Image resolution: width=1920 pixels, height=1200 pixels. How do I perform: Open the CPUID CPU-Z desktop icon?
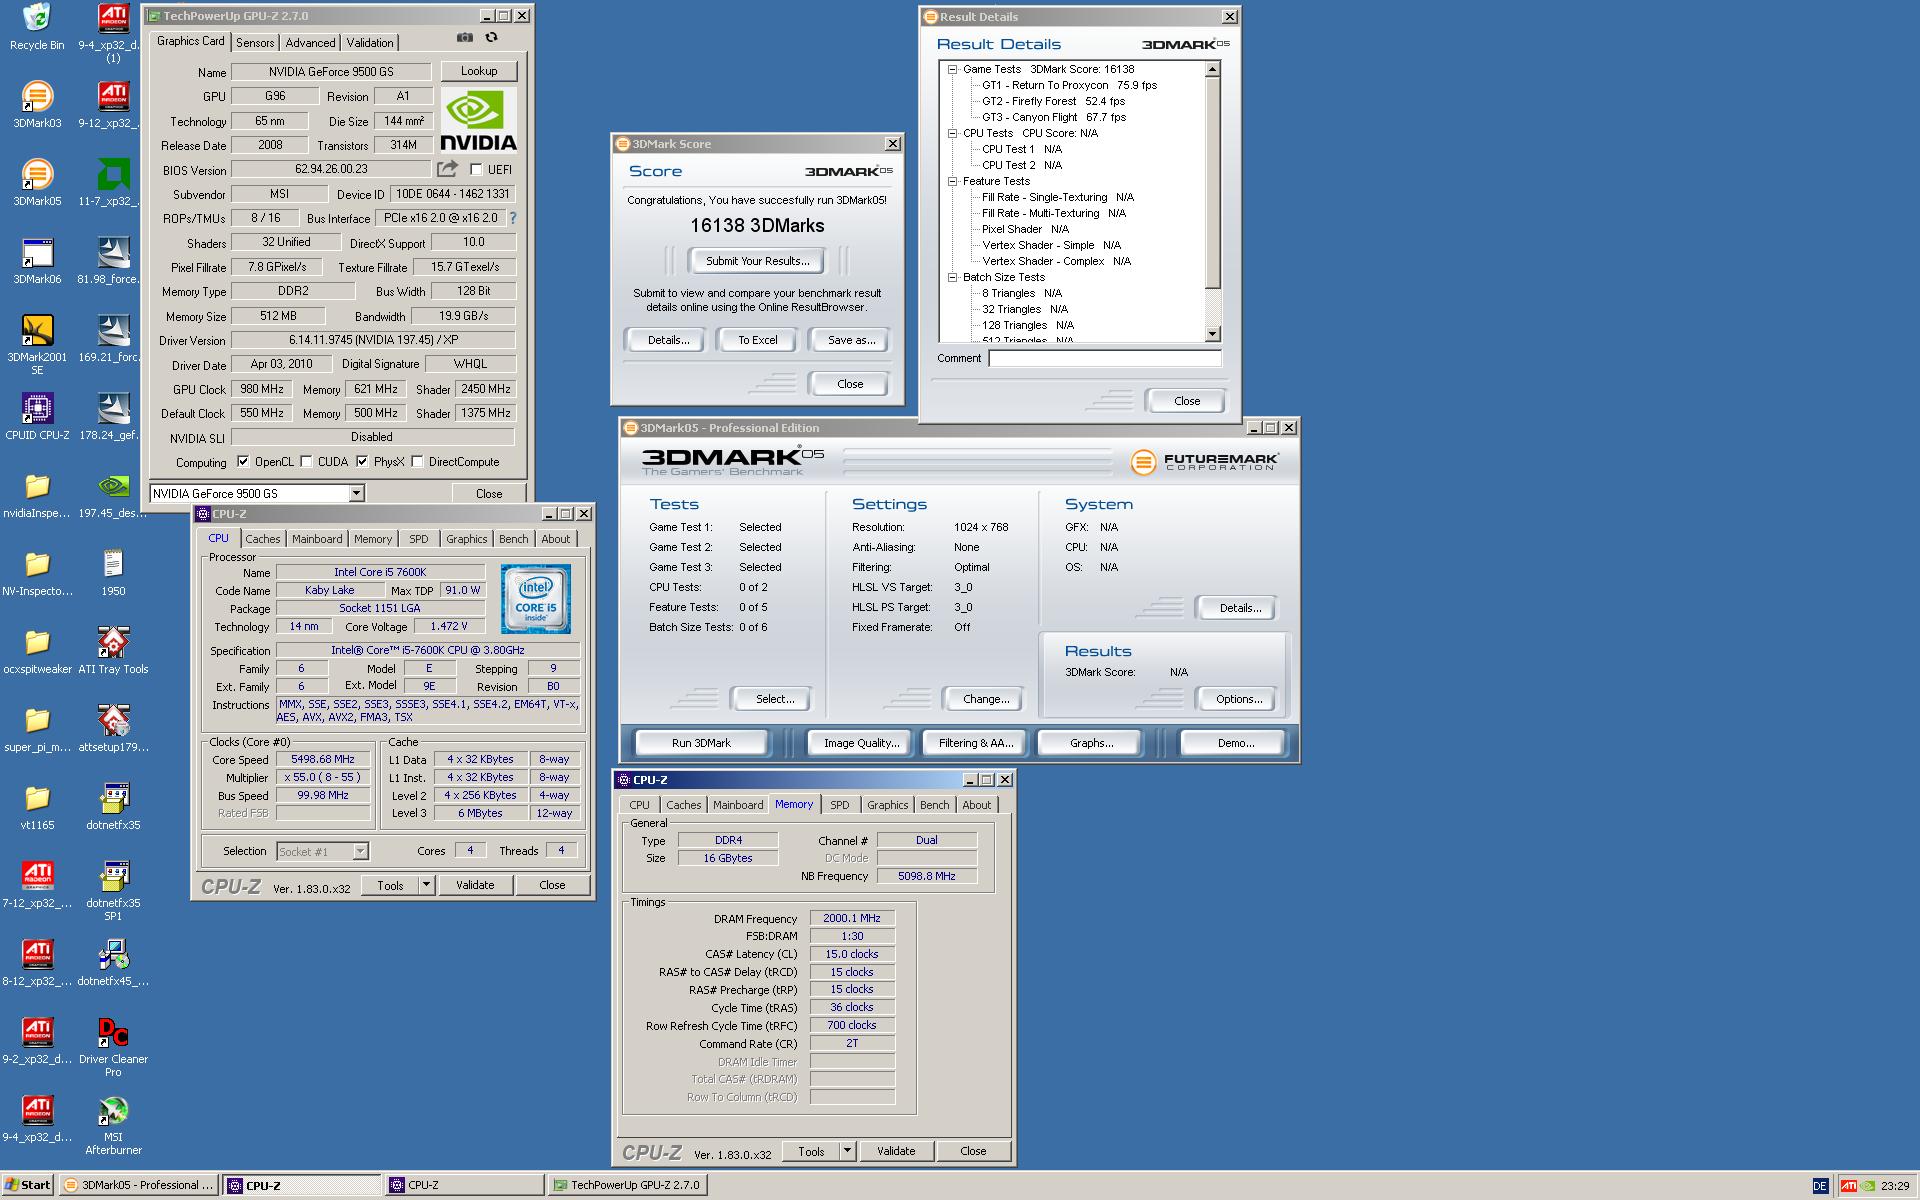tap(37, 417)
